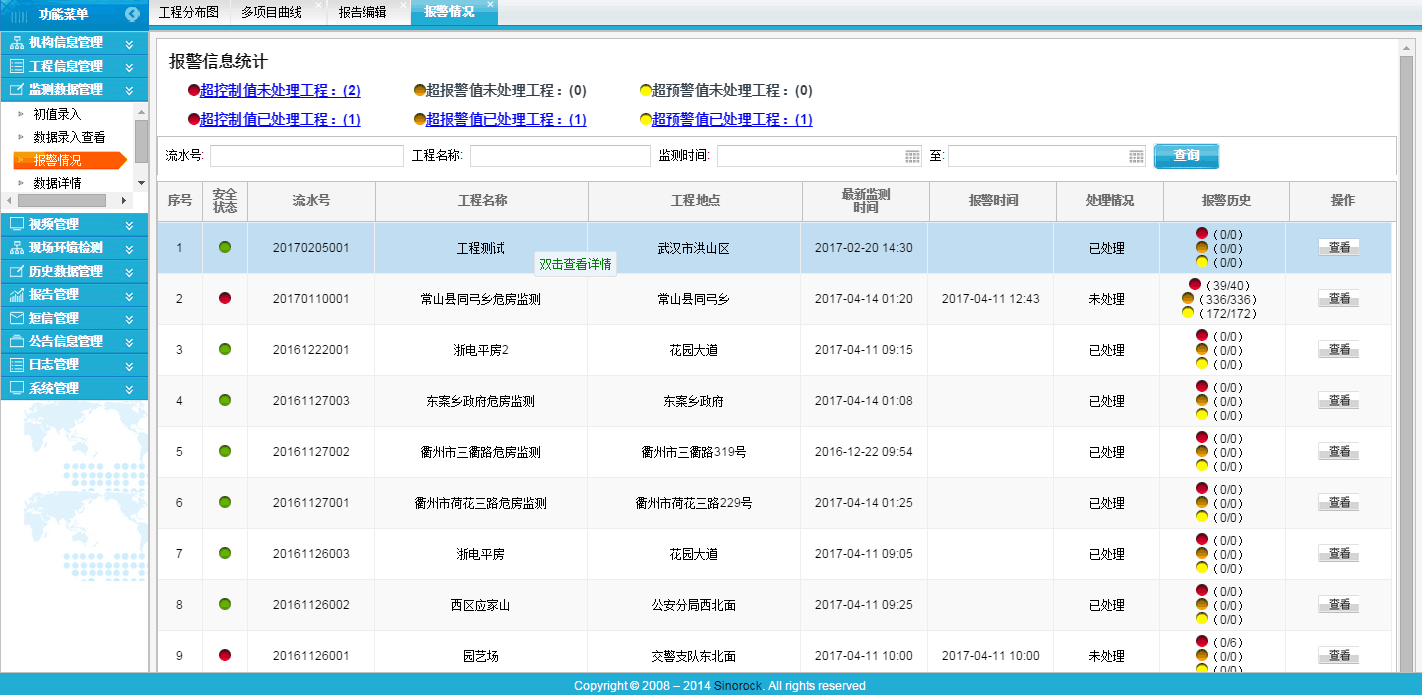1422x695 pixels.
Task: Click the Sinorock footer link
Action: [x=737, y=686]
